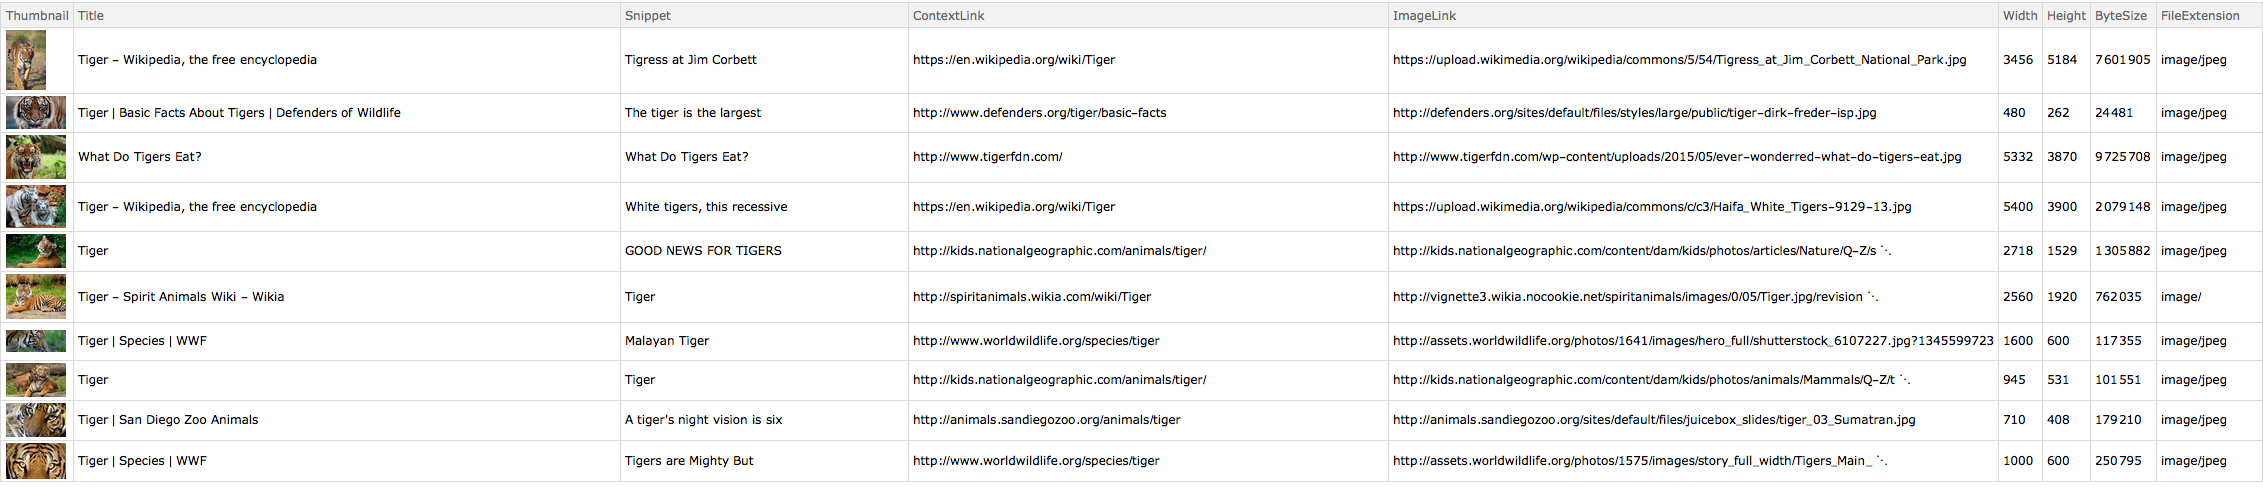
Task: Select the white tigers thumbnail image
Action: (36, 207)
